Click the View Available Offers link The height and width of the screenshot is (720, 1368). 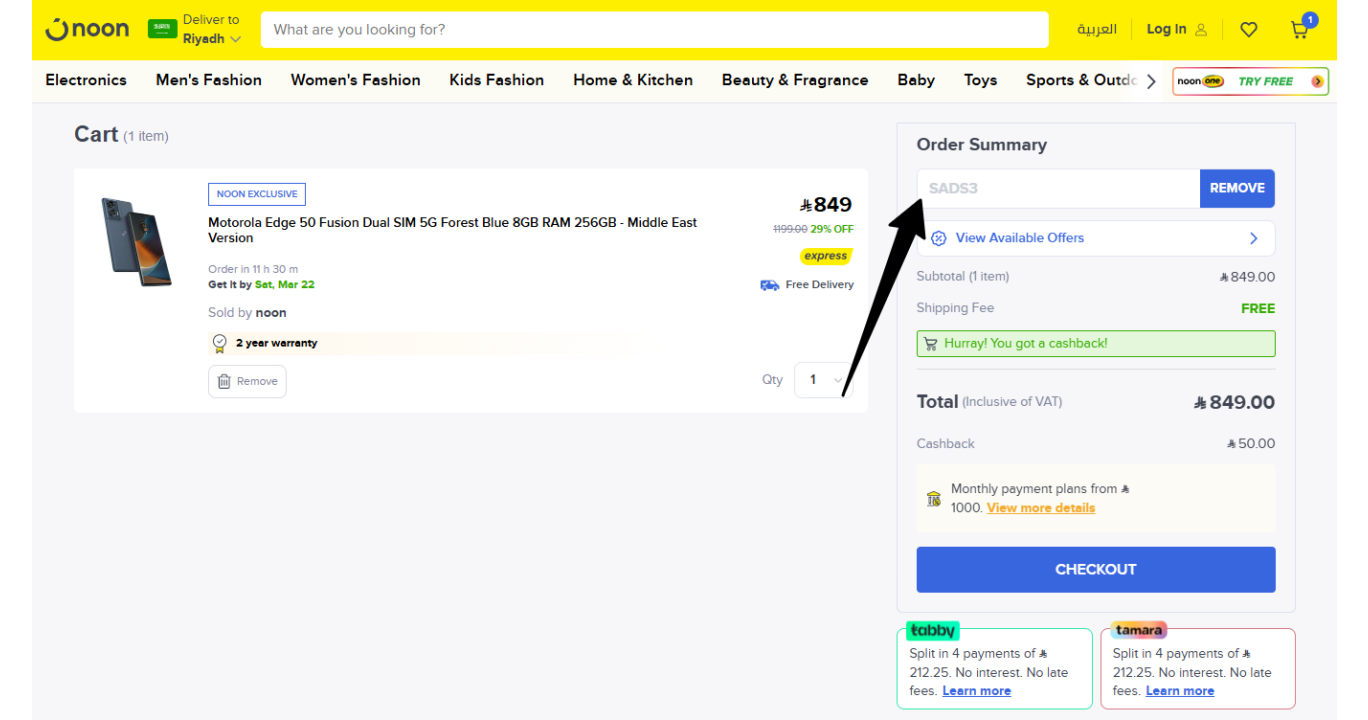point(1020,238)
